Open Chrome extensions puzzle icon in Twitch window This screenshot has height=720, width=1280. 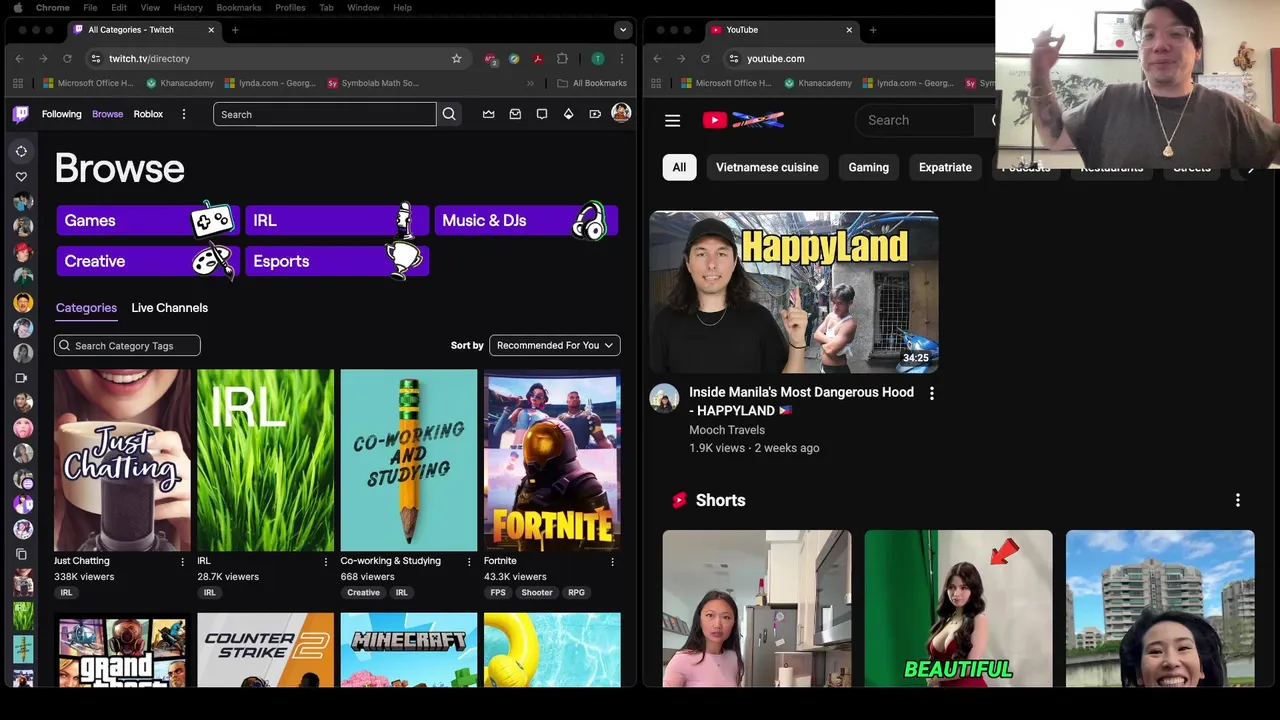(x=562, y=59)
